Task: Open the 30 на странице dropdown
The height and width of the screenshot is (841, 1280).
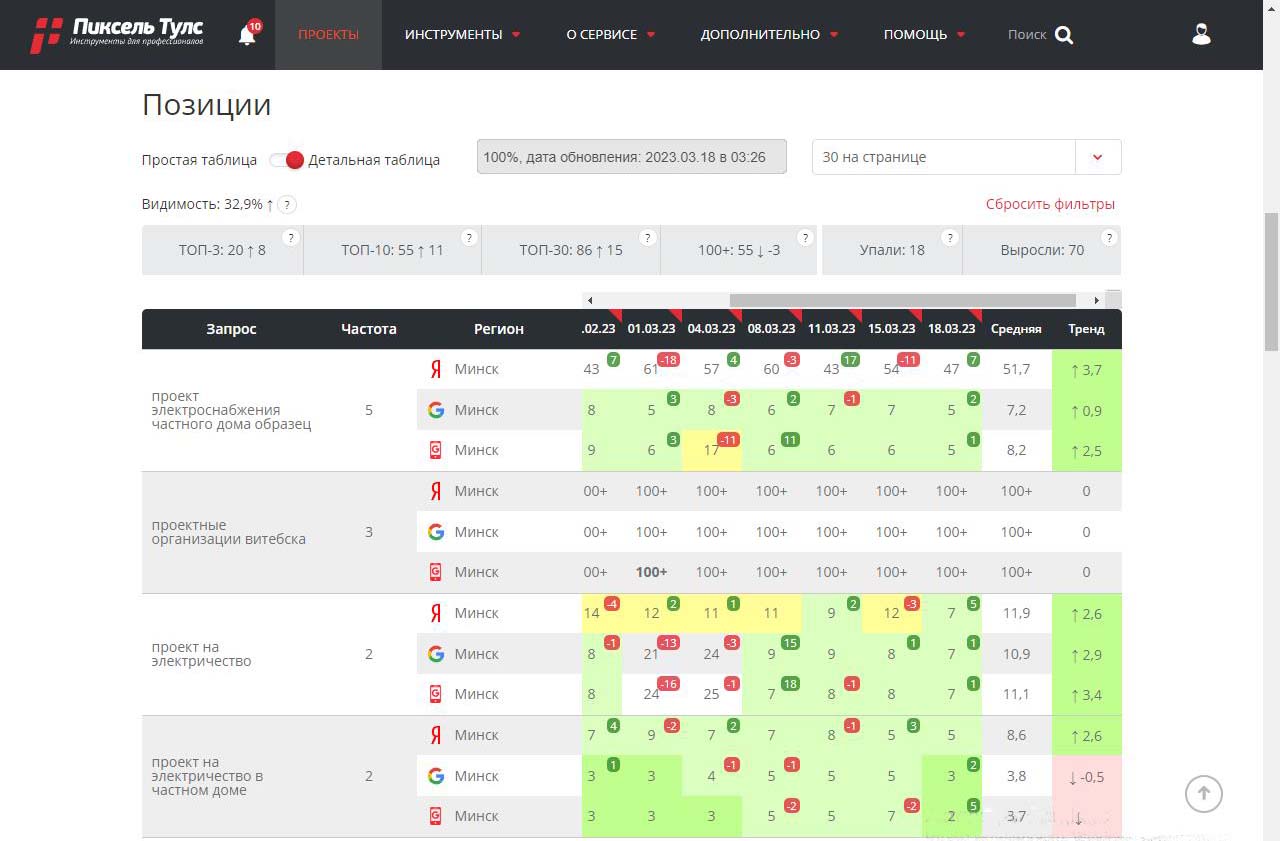Action: click(966, 157)
